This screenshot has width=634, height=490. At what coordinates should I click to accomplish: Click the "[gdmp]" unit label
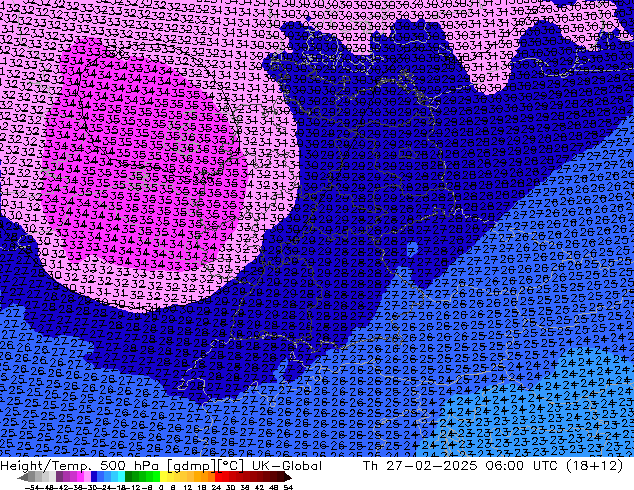coord(191,466)
